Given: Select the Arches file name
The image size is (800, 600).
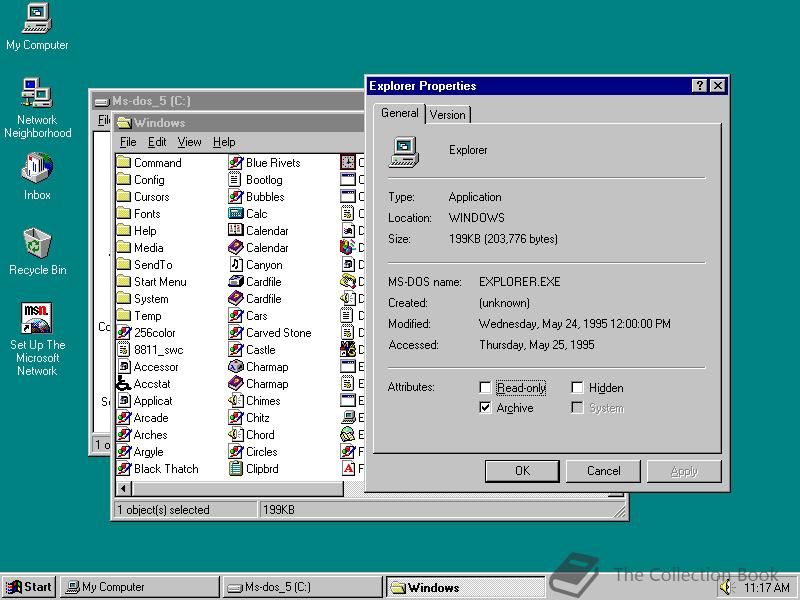Looking at the screenshot, I should [150, 435].
